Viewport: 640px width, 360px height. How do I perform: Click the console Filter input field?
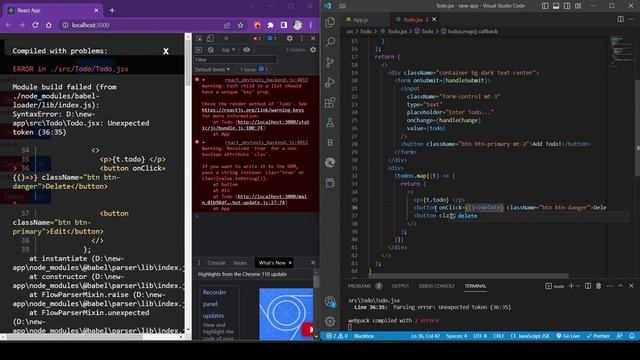coord(236,60)
